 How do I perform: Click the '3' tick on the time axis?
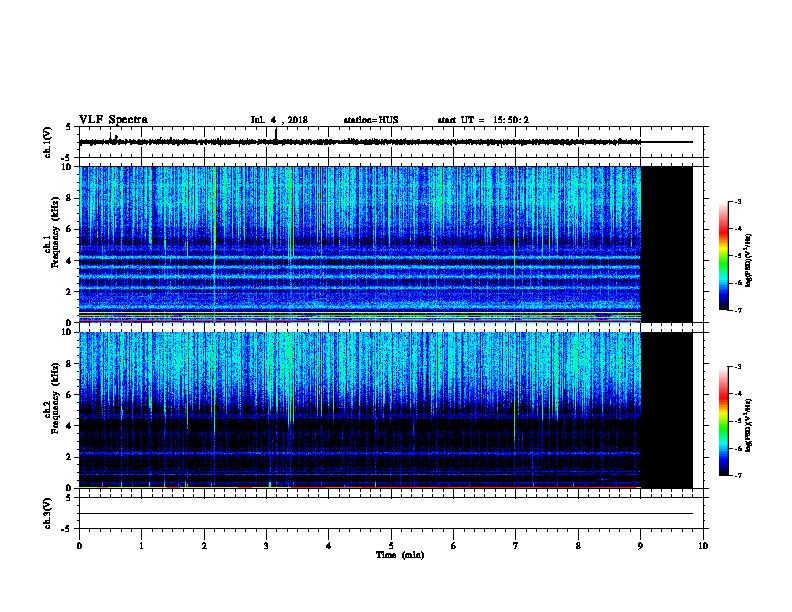pos(266,545)
